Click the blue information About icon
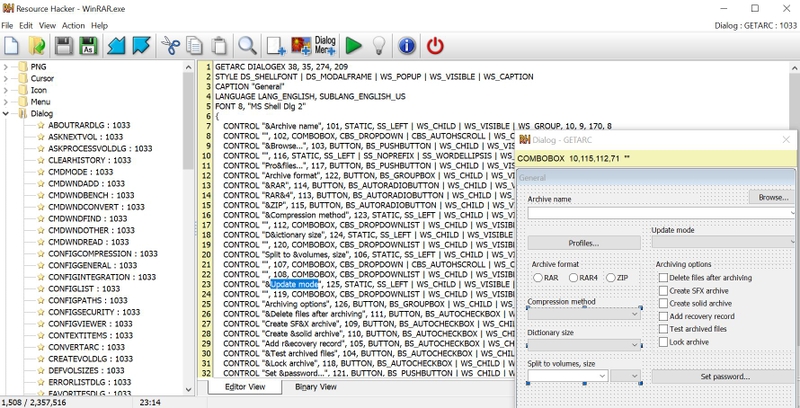 click(407, 46)
